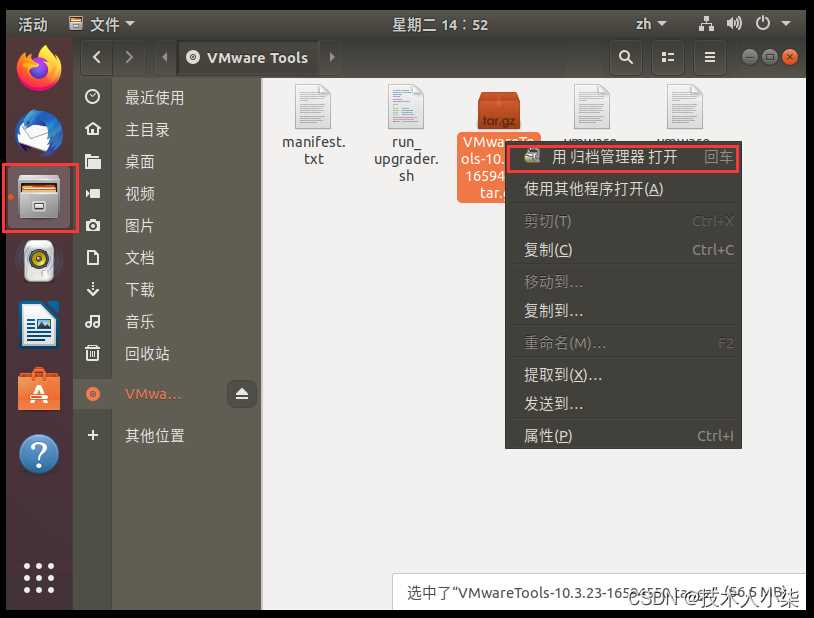Open 其他位置 in the sidebar

tap(168, 435)
